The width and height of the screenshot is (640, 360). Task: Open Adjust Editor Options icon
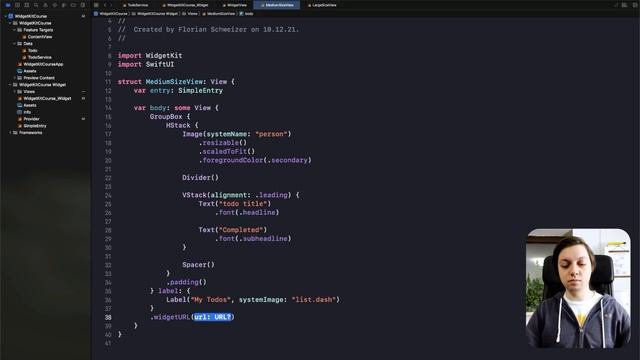624,5
